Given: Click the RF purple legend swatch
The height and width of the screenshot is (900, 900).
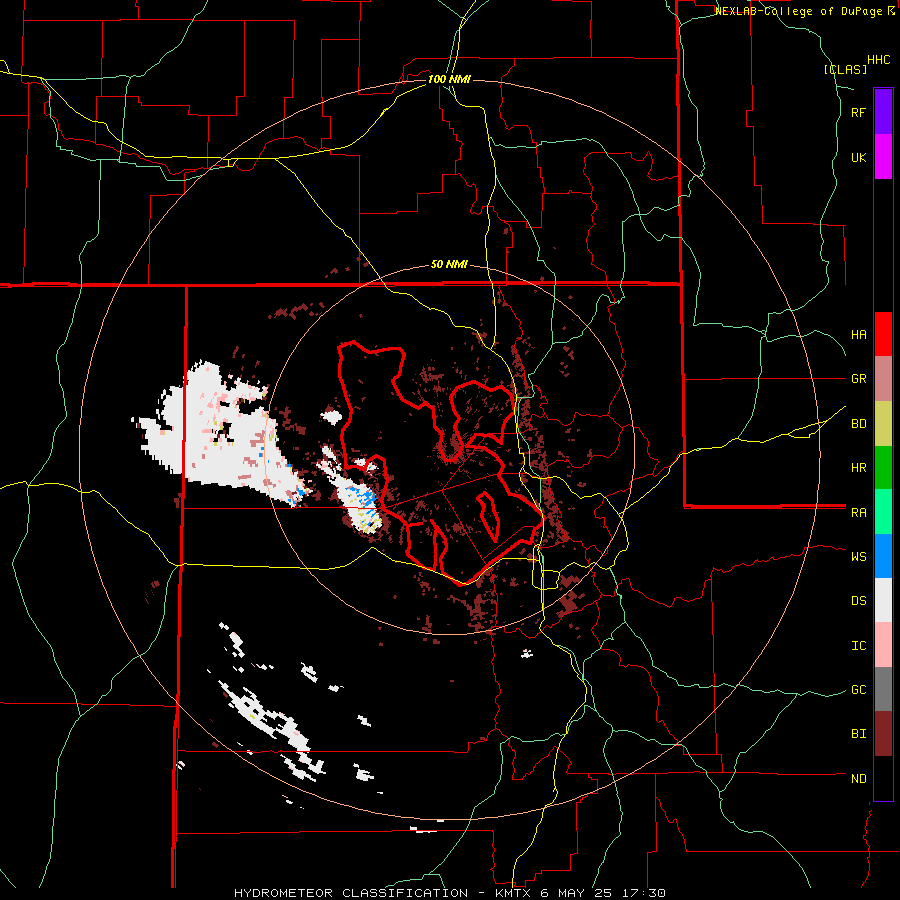Looking at the screenshot, I should coord(883,112).
